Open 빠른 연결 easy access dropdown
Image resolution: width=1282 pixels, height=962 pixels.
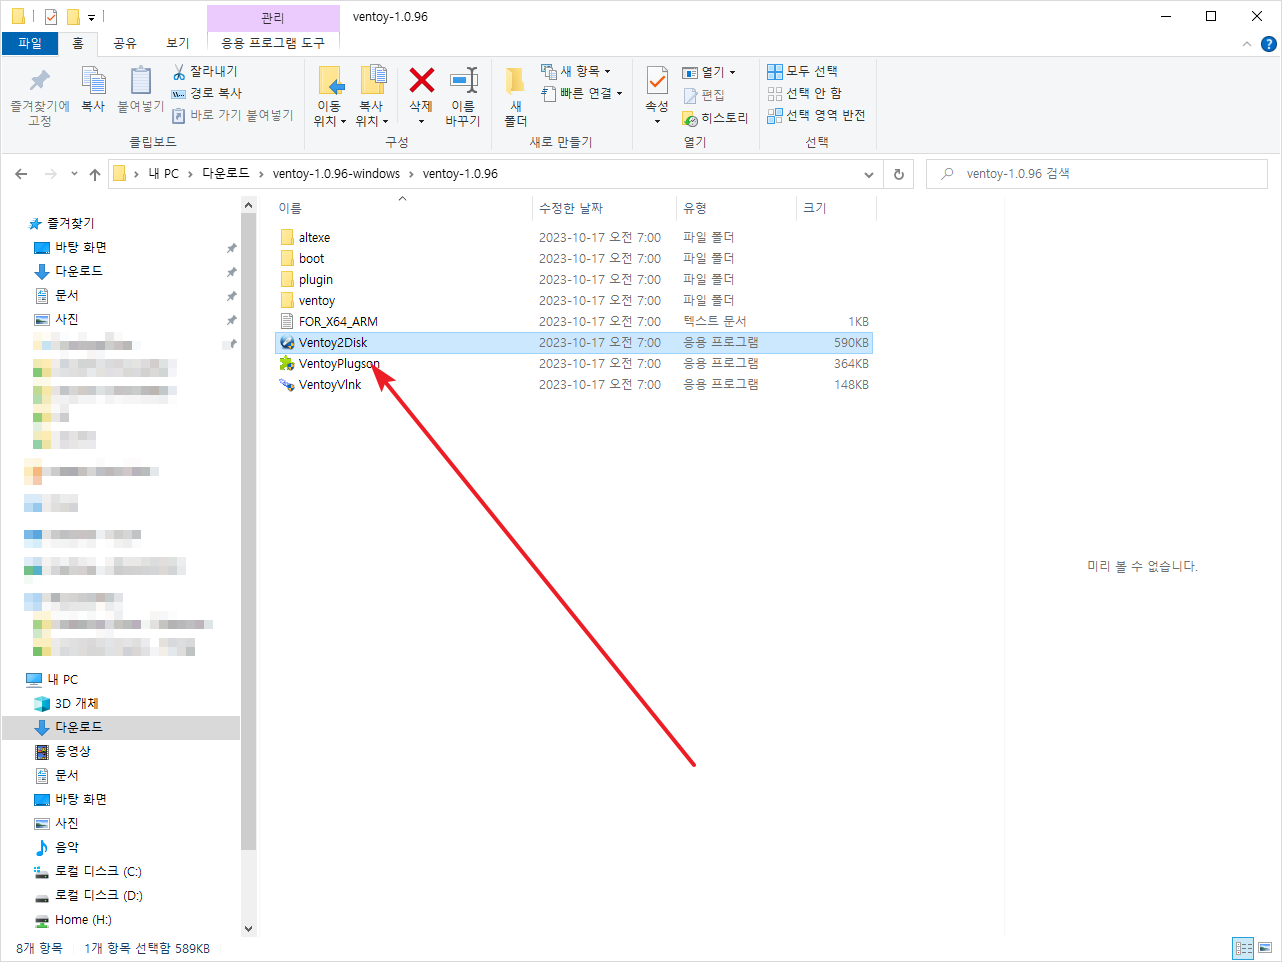(582, 93)
